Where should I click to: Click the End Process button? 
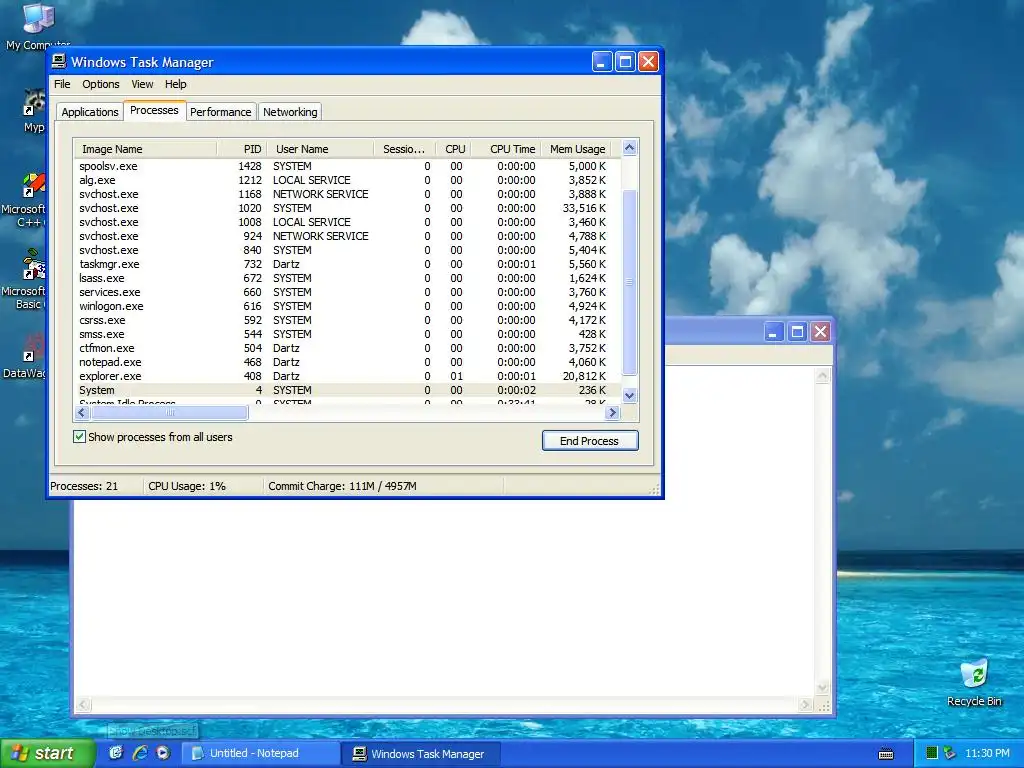590,441
